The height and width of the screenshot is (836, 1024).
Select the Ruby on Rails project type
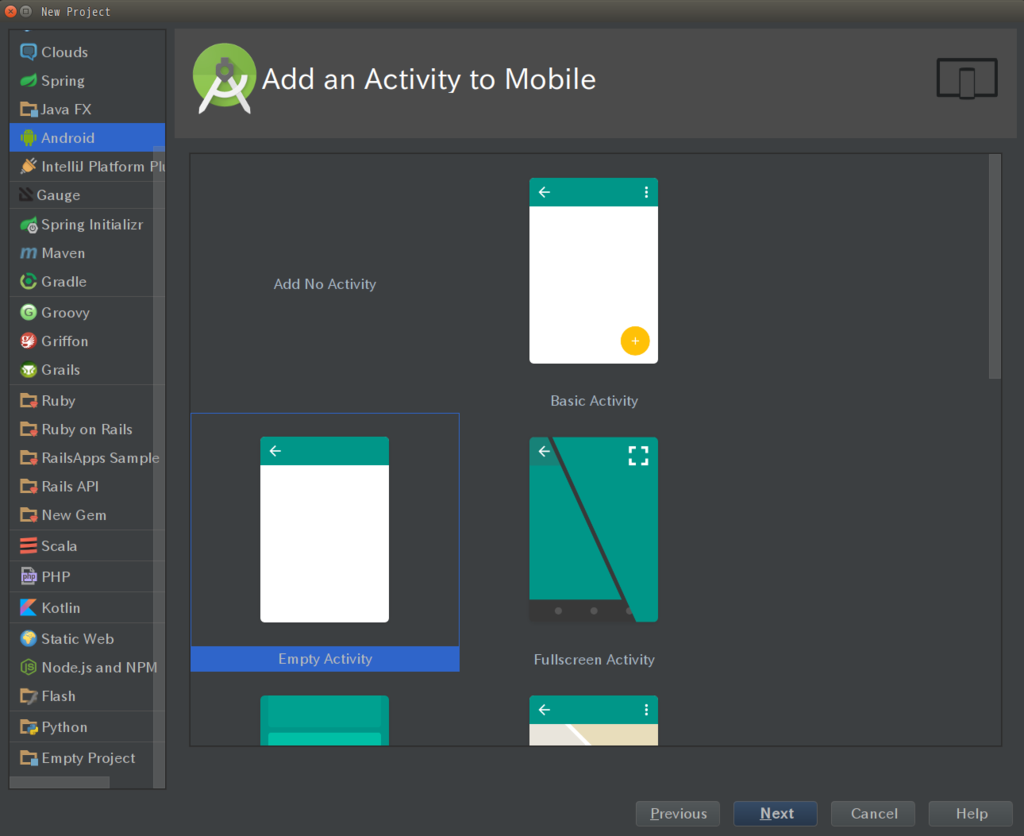pyautogui.click(x=87, y=429)
